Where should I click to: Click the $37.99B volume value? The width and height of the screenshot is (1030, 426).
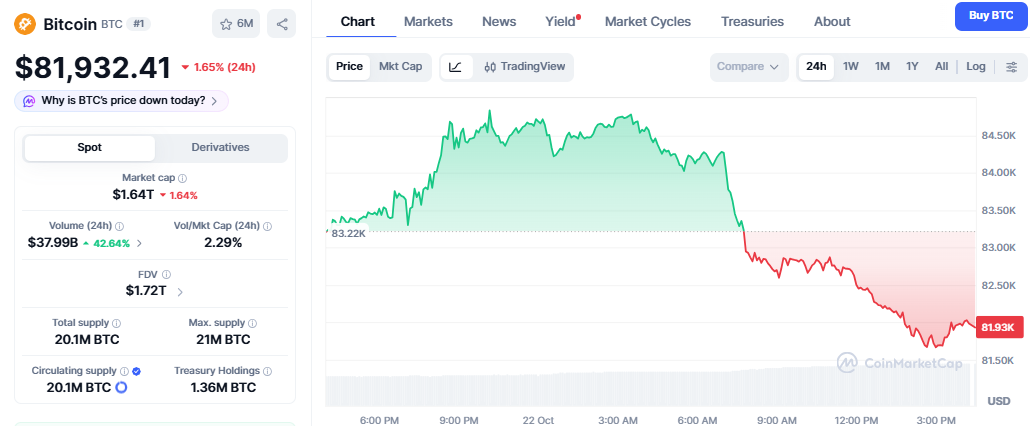pos(53,243)
